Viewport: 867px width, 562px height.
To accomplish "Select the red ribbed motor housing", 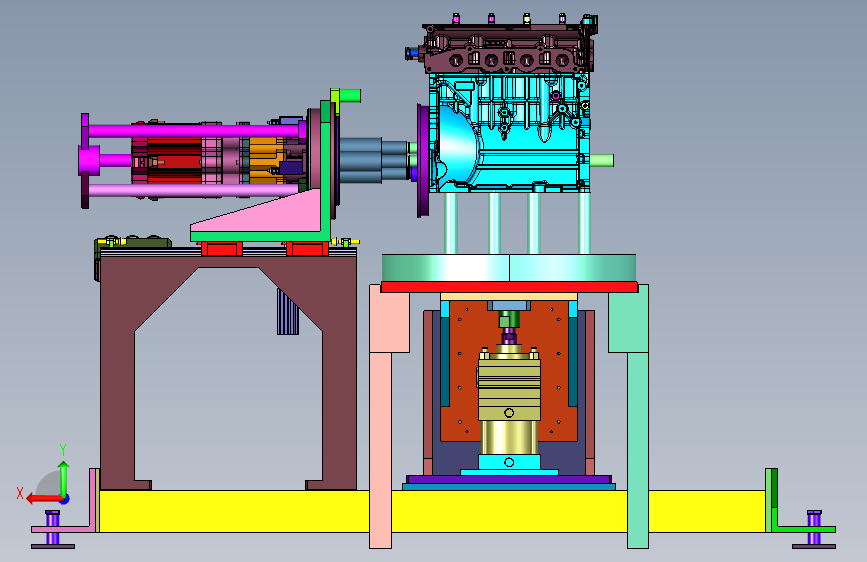I will (174, 162).
